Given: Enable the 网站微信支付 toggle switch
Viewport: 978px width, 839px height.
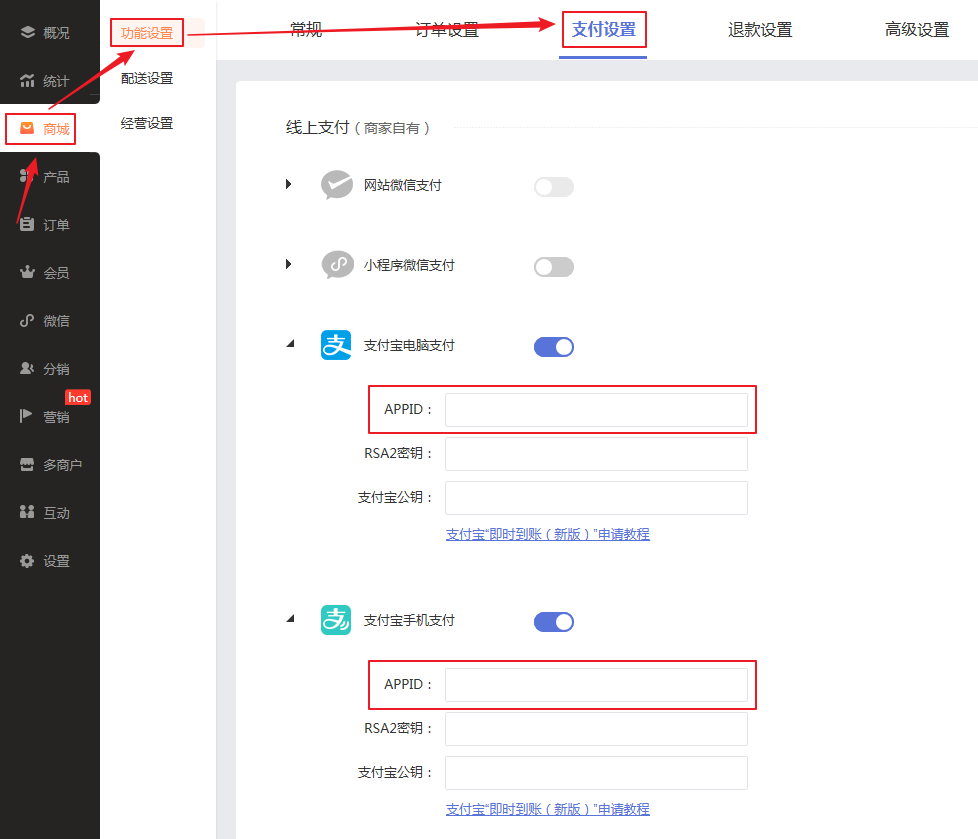Looking at the screenshot, I should tap(553, 187).
